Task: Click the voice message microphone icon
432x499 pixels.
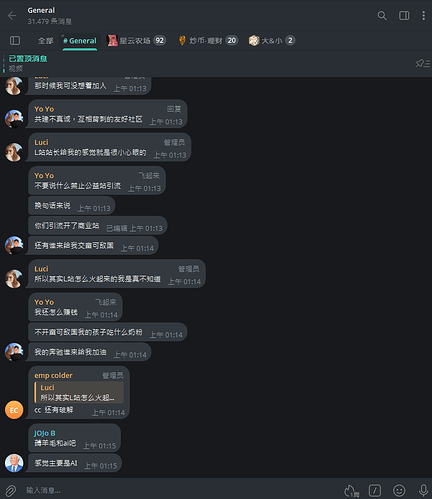Action: tap(423, 490)
